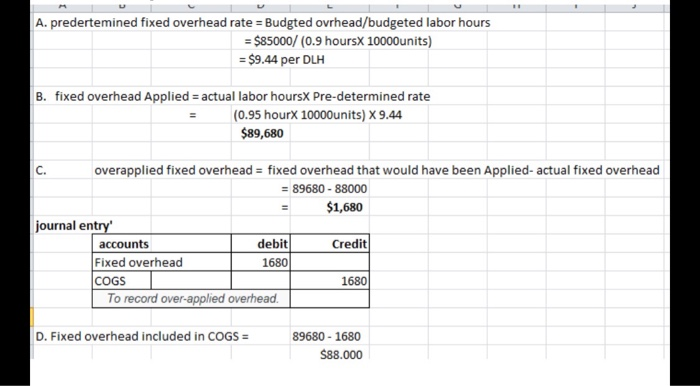The height and width of the screenshot is (386, 700).
Task: Click the bold $89,680 result cell
Action: (x=262, y=133)
